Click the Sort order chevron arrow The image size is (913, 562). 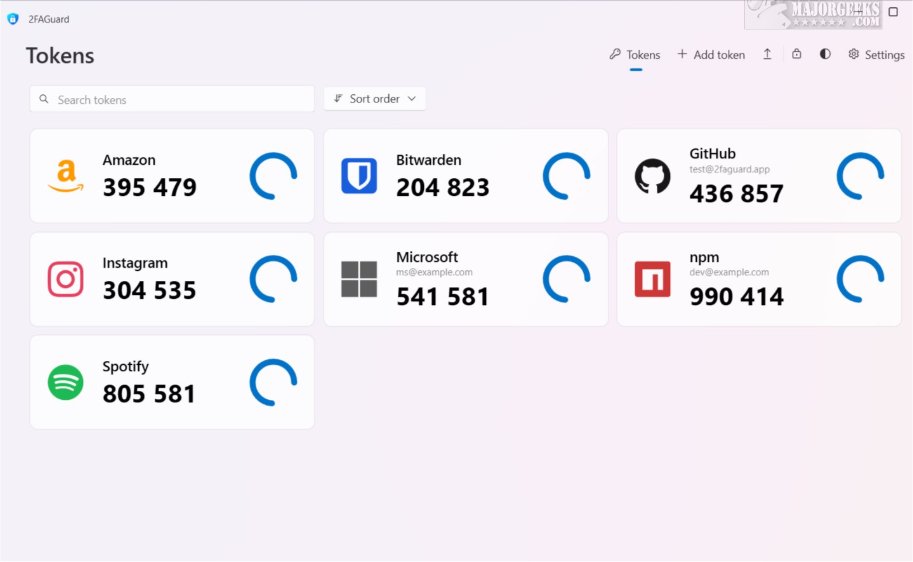(x=412, y=98)
